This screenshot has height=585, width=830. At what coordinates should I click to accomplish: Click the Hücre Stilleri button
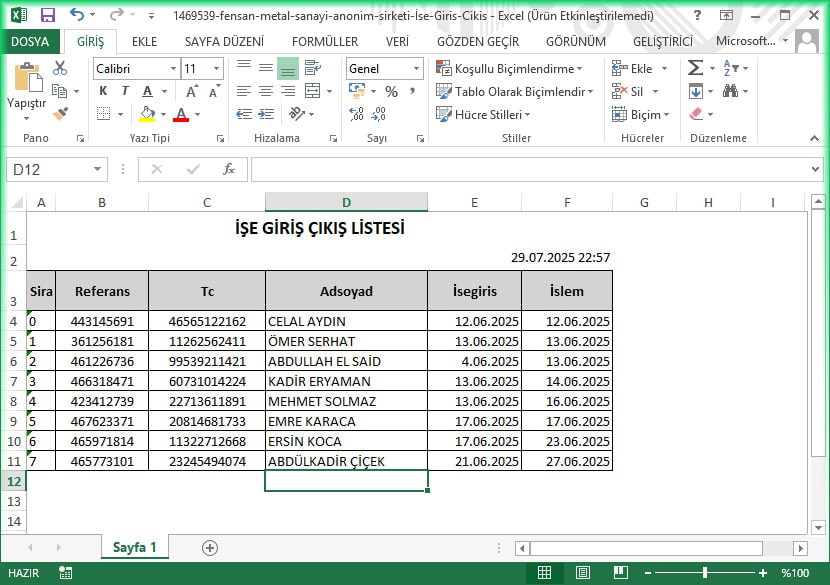coord(482,113)
